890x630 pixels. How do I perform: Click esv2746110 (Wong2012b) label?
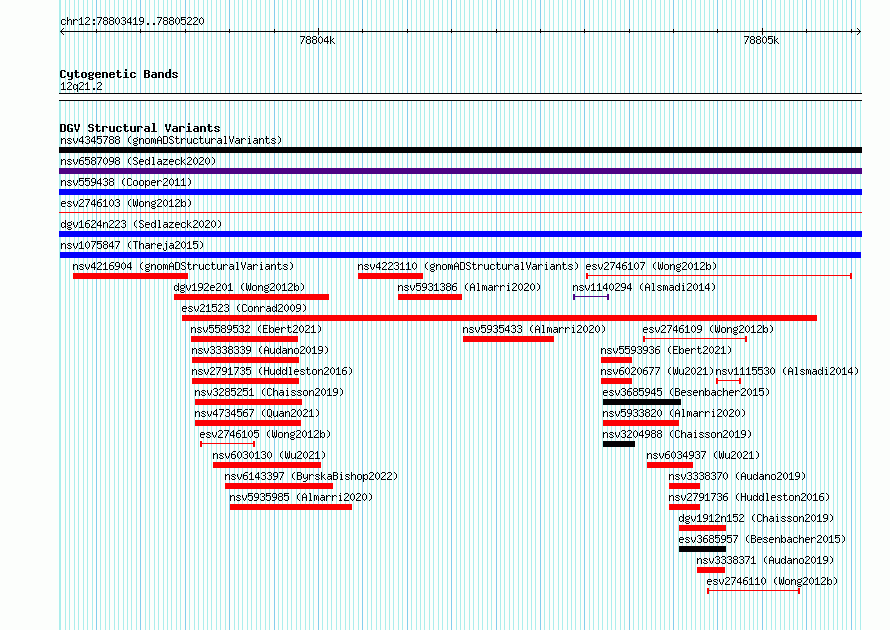pyautogui.click(x=772, y=581)
